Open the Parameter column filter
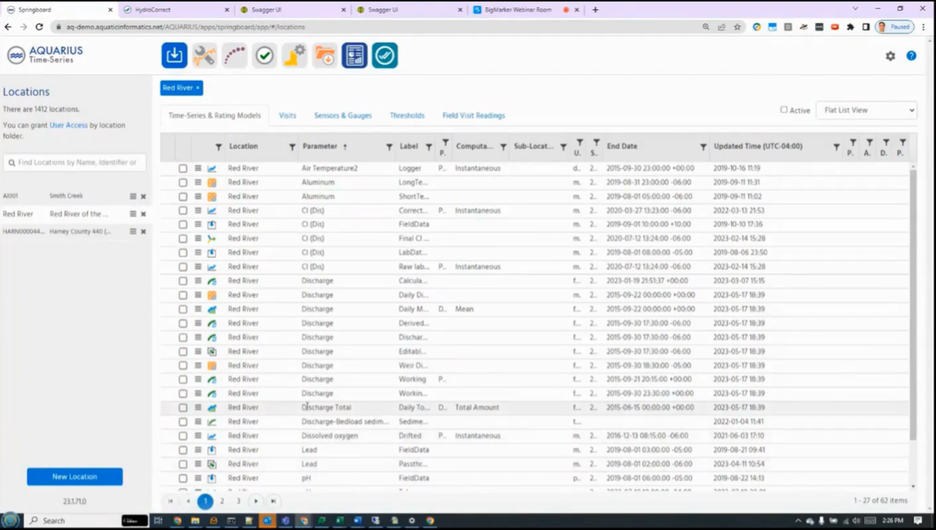Viewport: 936px width, 530px height. tap(389, 147)
